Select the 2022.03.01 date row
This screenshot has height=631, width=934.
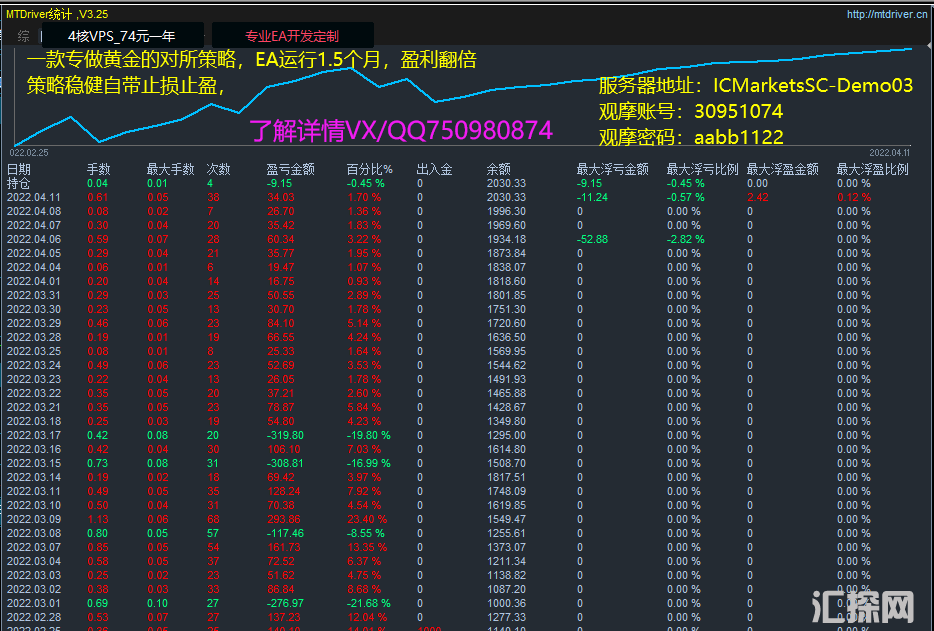coord(33,604)
